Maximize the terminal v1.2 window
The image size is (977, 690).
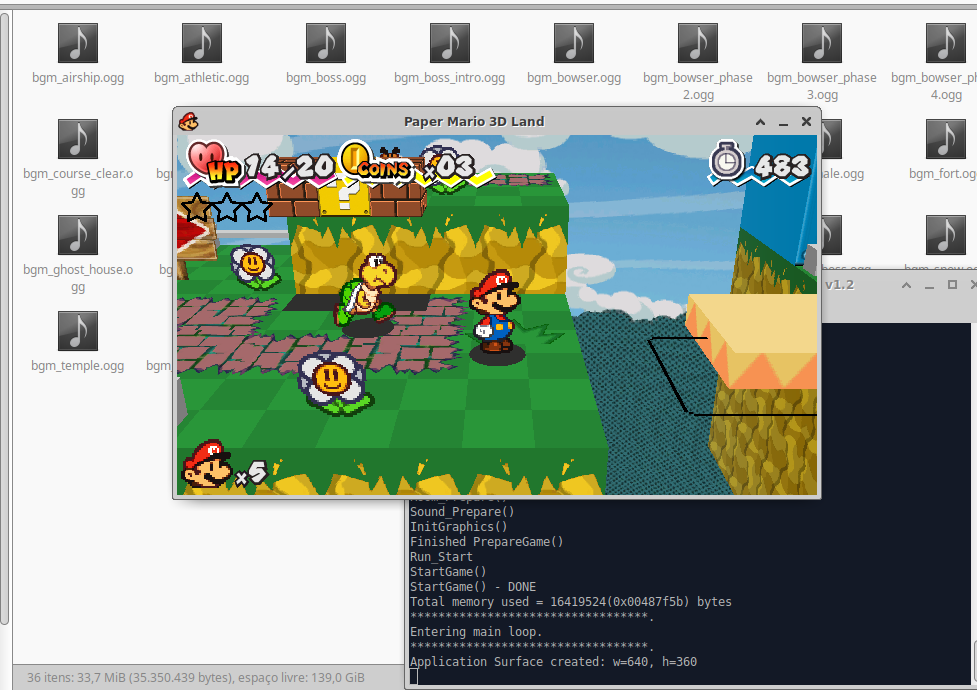(x=952, y=285)
